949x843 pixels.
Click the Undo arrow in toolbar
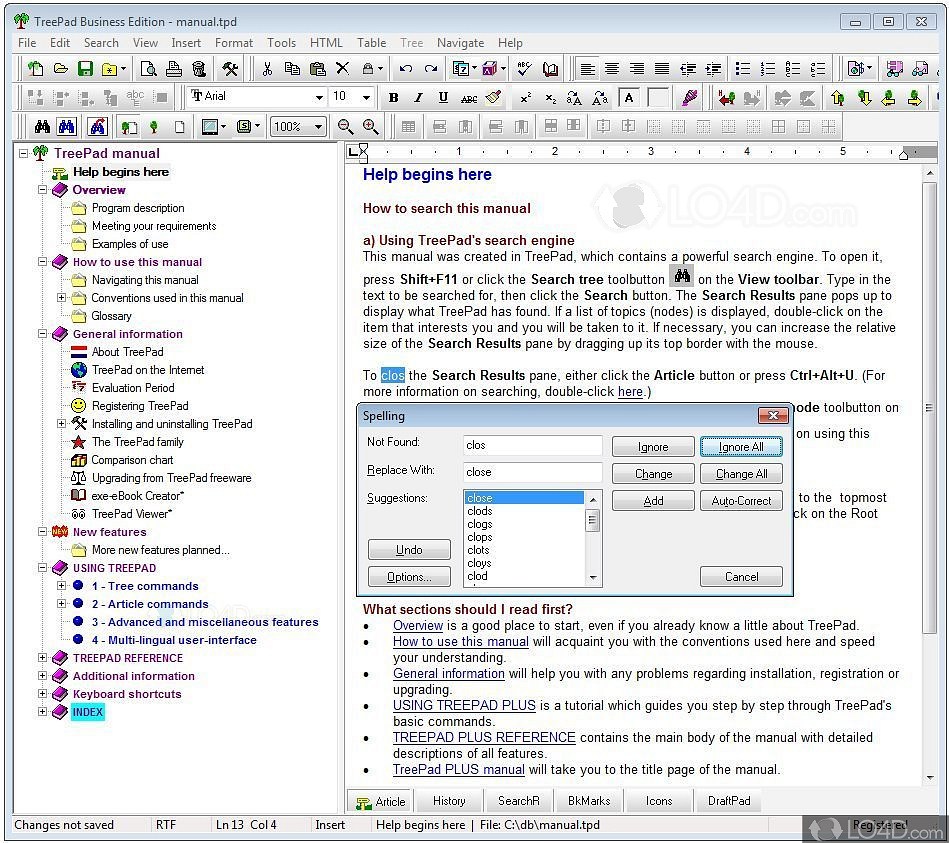(x=405, y=69)
